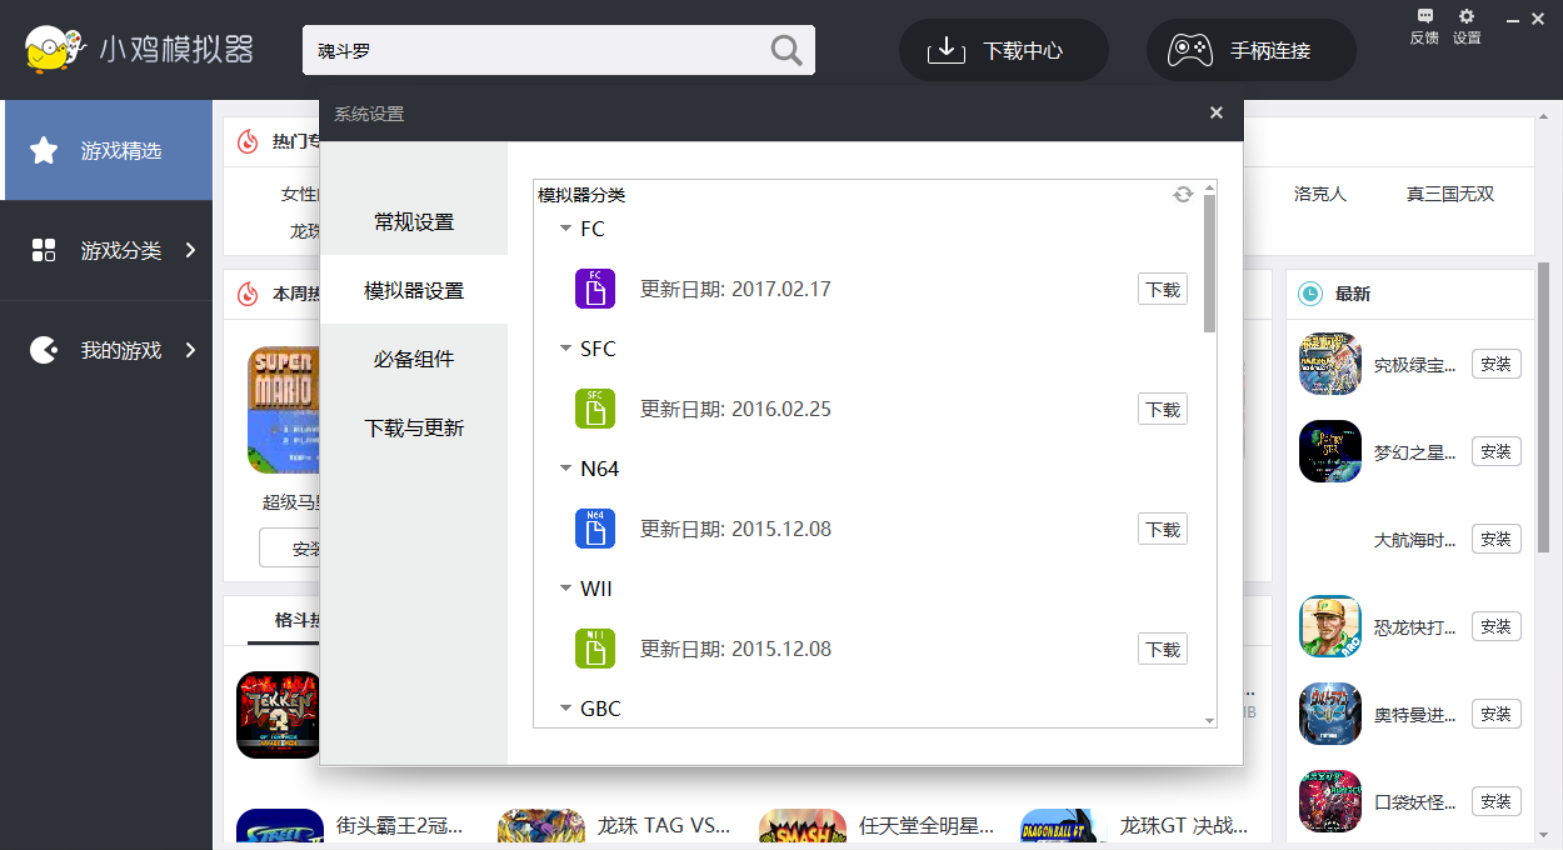Click the WII emulator file icon
1563x850 pixels.
(x=595, y=649)
